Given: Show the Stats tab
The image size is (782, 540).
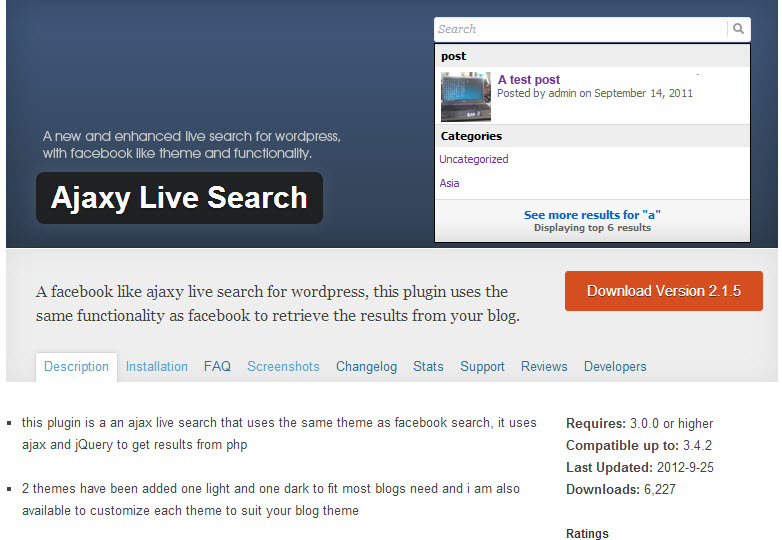Looking at the screenshot, I should coord(428,366).
